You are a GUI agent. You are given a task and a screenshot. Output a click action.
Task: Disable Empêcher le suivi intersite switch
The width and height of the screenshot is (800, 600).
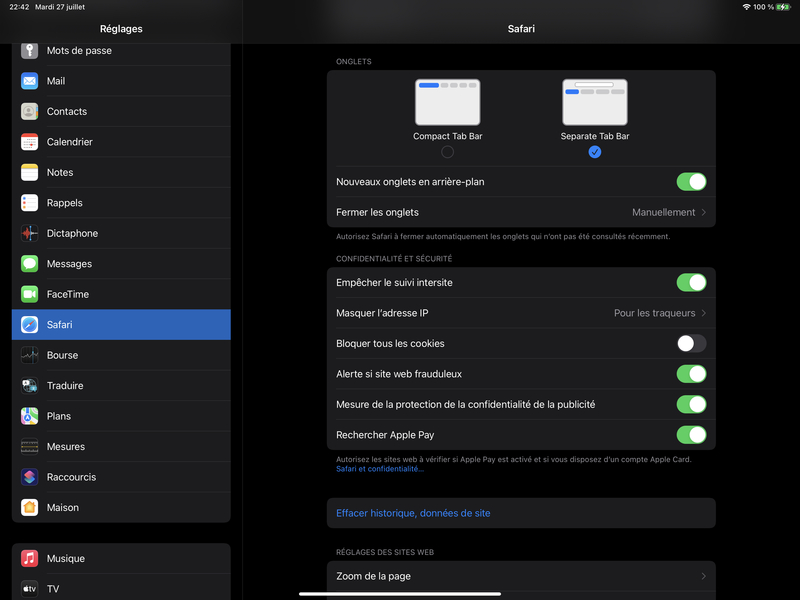pos(691,283)
